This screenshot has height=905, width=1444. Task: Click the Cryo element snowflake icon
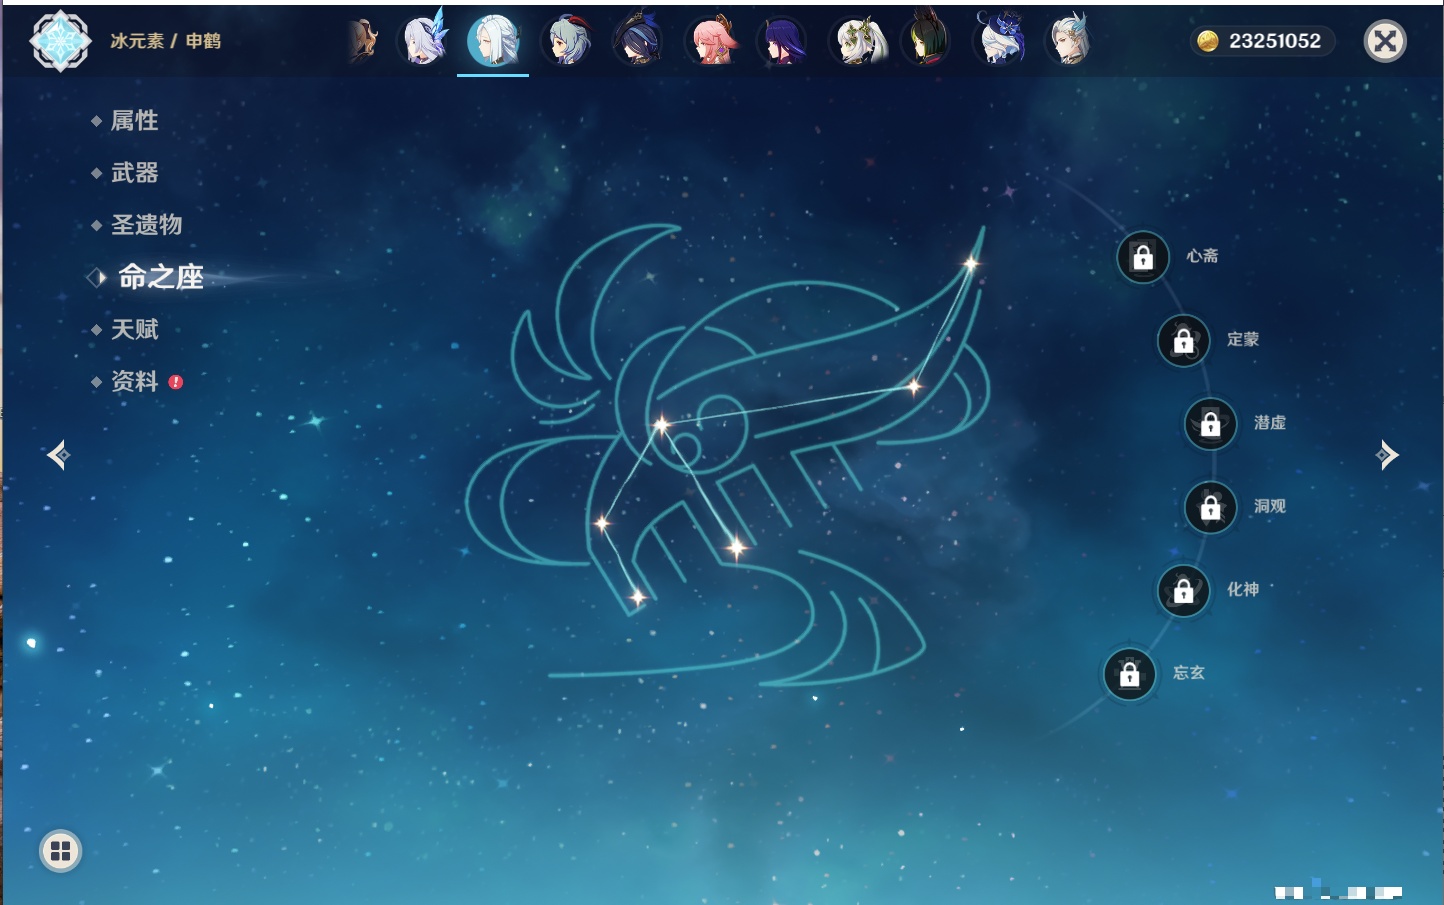pyautogui.click(x=60, y=41)
